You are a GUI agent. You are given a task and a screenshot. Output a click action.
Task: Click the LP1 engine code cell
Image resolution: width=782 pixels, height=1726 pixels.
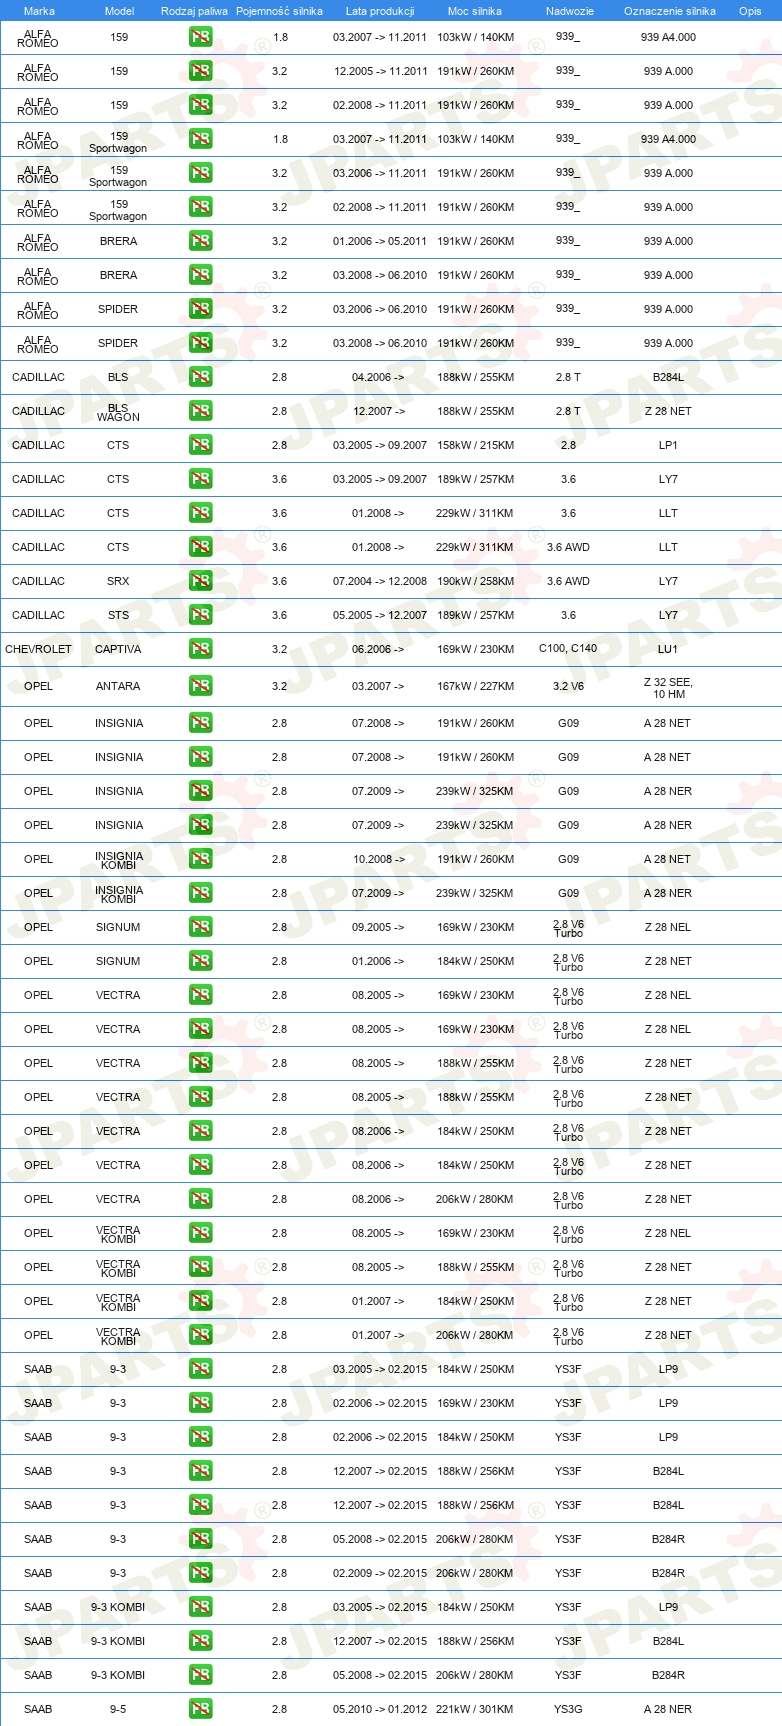(668, 445)
